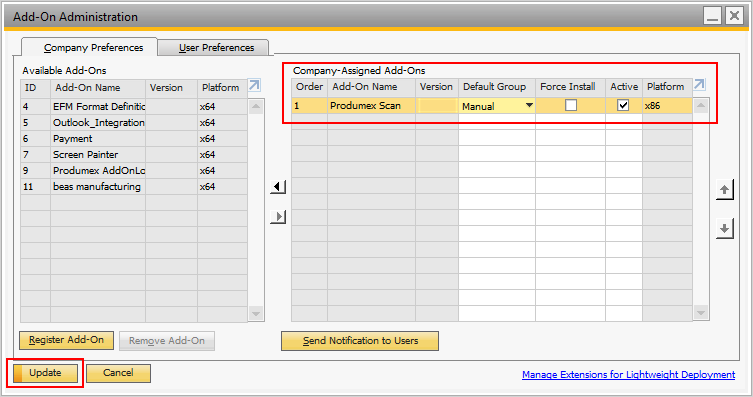Click the Version cell of Produmex Scan

coord(437,106)
